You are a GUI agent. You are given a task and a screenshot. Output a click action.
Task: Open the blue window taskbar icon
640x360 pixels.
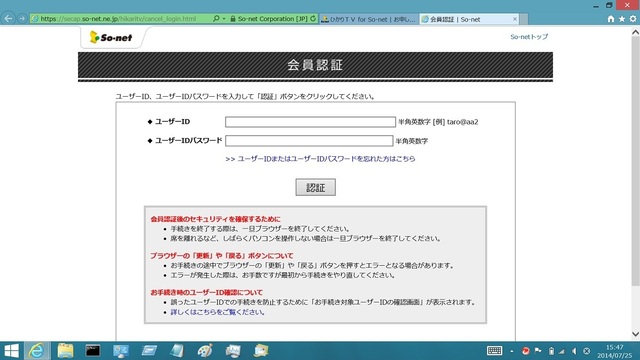[149, 351]
